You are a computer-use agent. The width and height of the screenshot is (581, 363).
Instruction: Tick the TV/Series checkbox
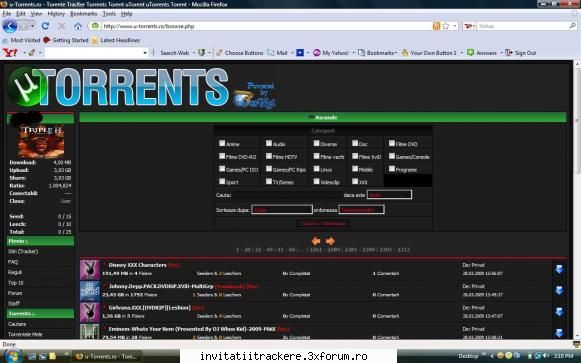tap(269, 181)
